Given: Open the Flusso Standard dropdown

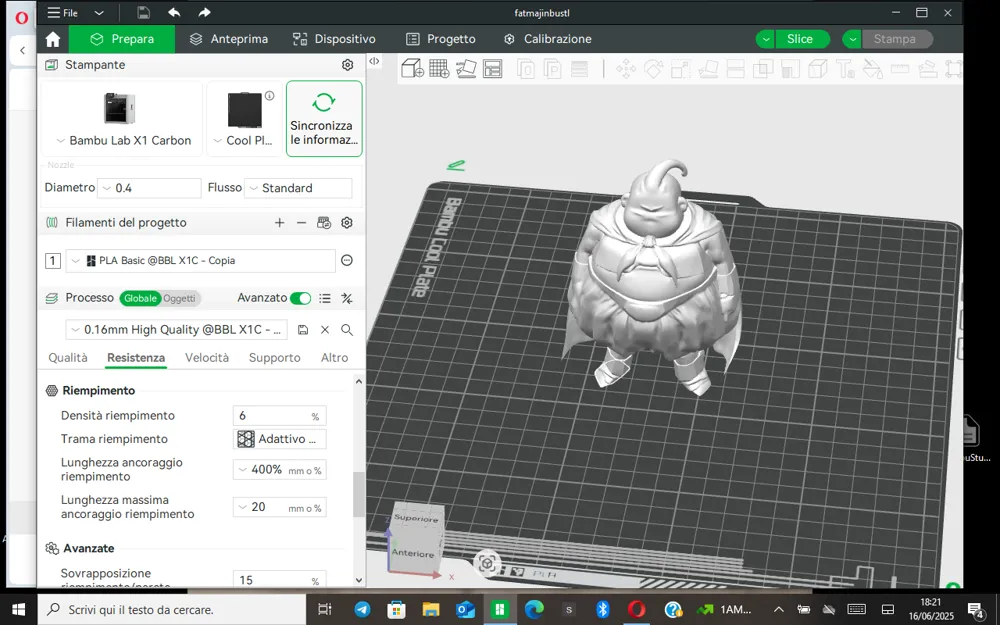Looking at the screenshot, I should (x=298, y=188).
